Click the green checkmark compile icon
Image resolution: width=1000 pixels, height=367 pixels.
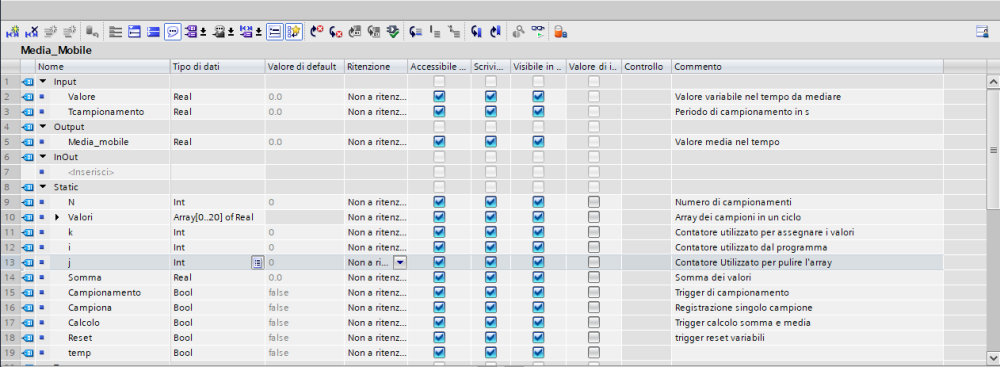pyautogui.click(x=393, y=31)
